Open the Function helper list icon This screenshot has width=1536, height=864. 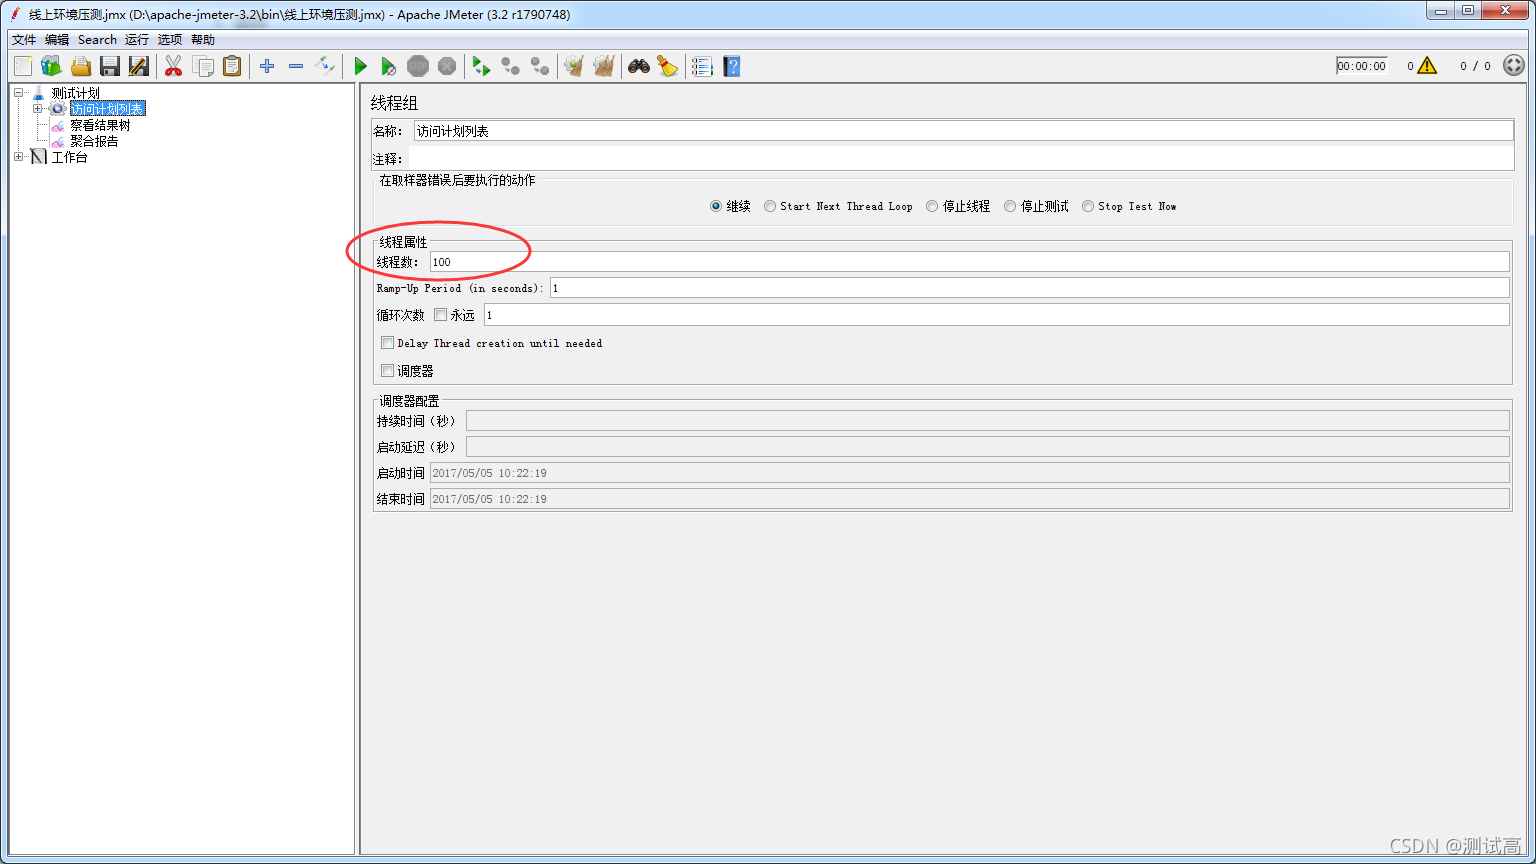pos(702,66)
